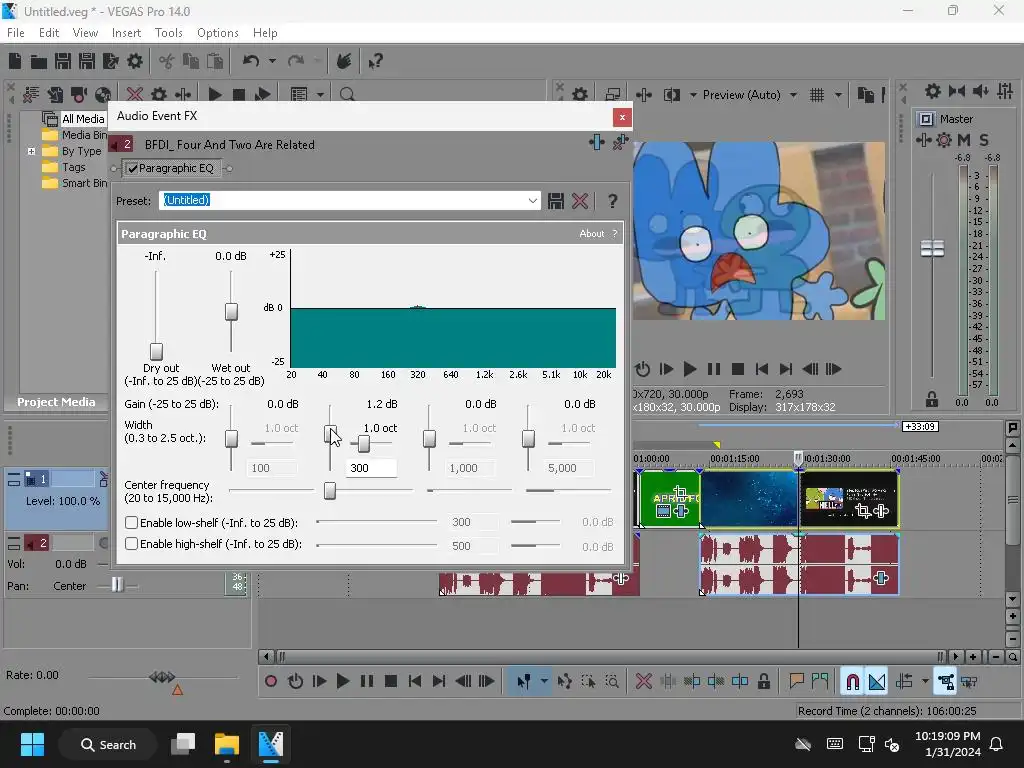Toggle the Master fader lock padlock
Image resolution: width=1024 pixels, height=768 pixels.
932,399
